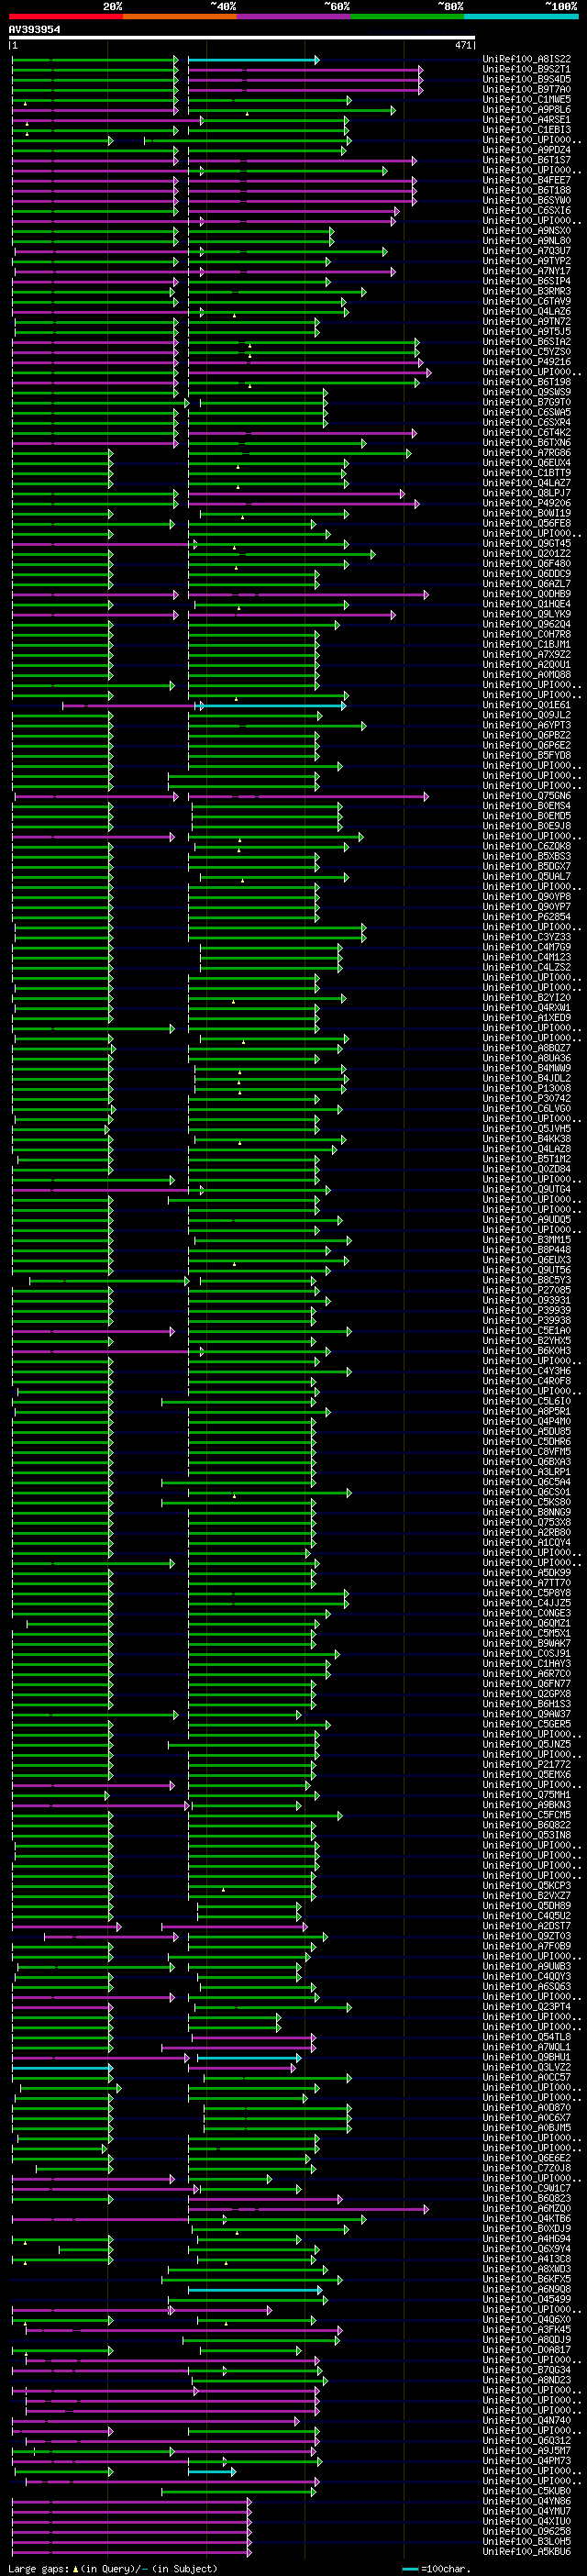Select the UniRef100_C6ZQK8 label
Viewport: 587px width, 2576px height.
[527, 846]
